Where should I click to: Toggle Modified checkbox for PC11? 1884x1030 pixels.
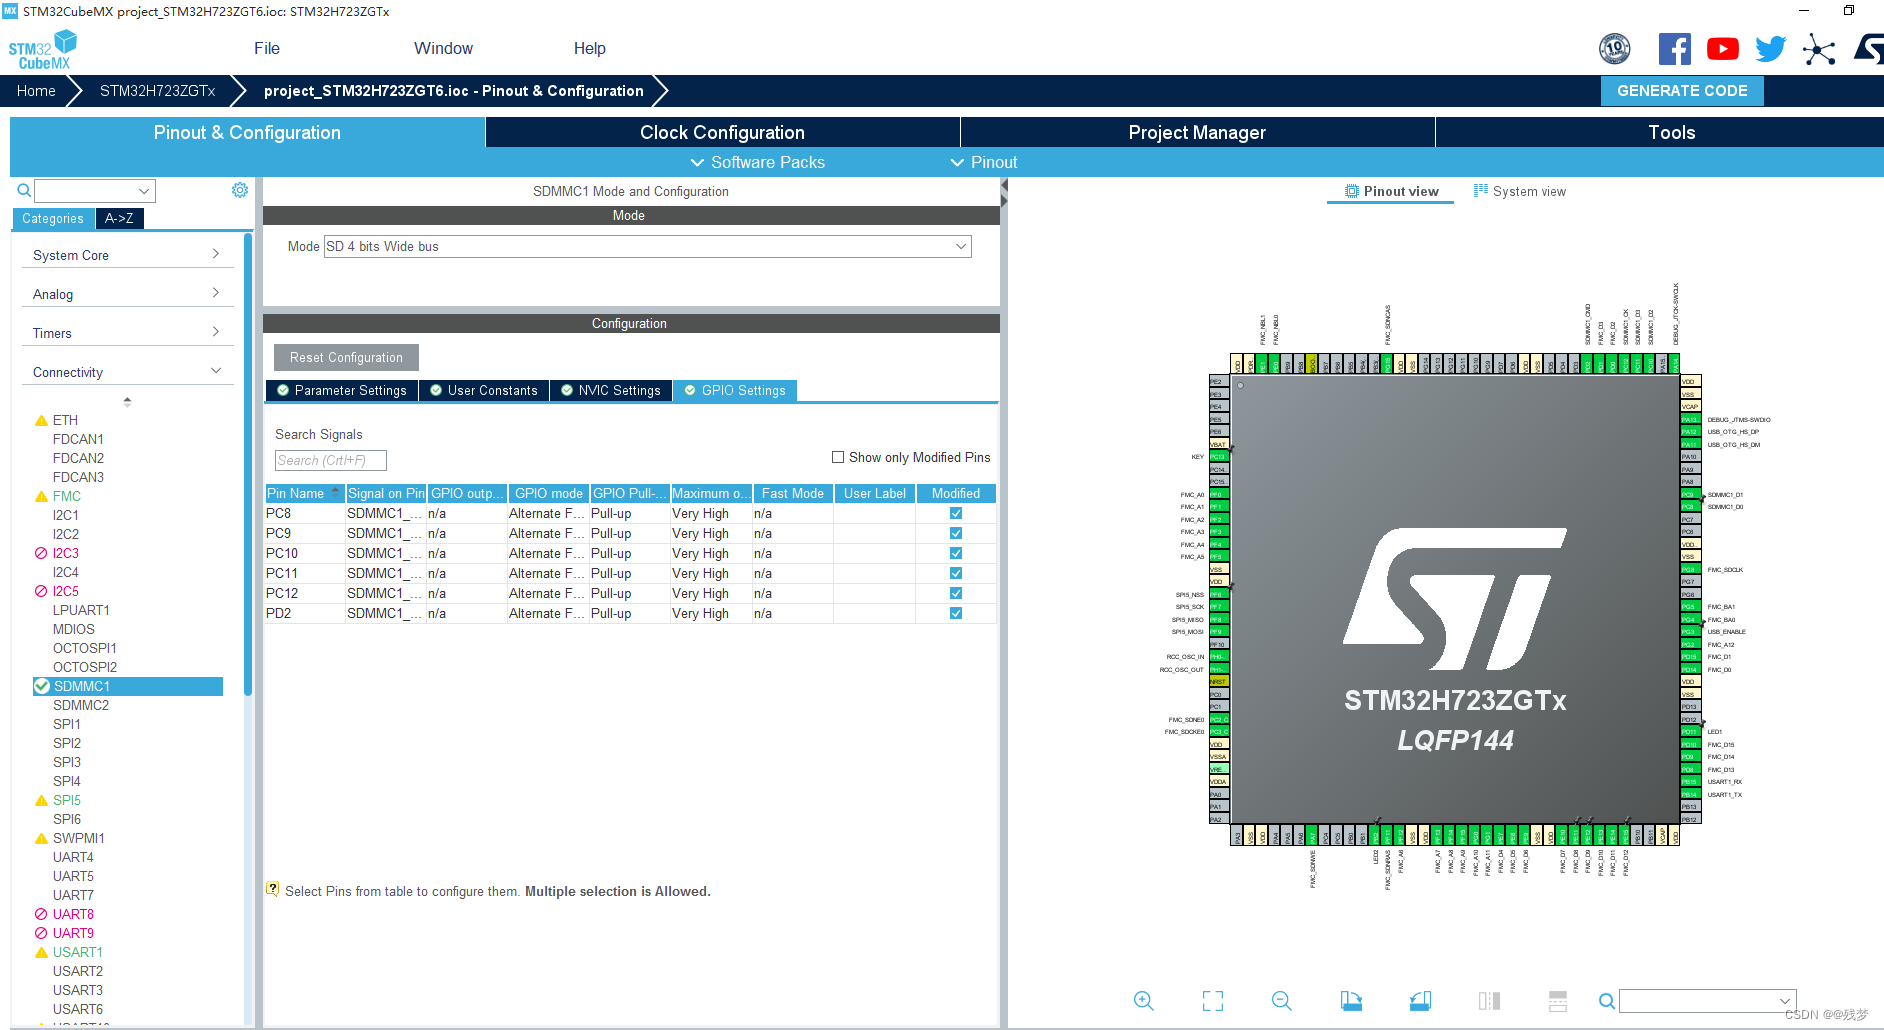tap(956, 573)
